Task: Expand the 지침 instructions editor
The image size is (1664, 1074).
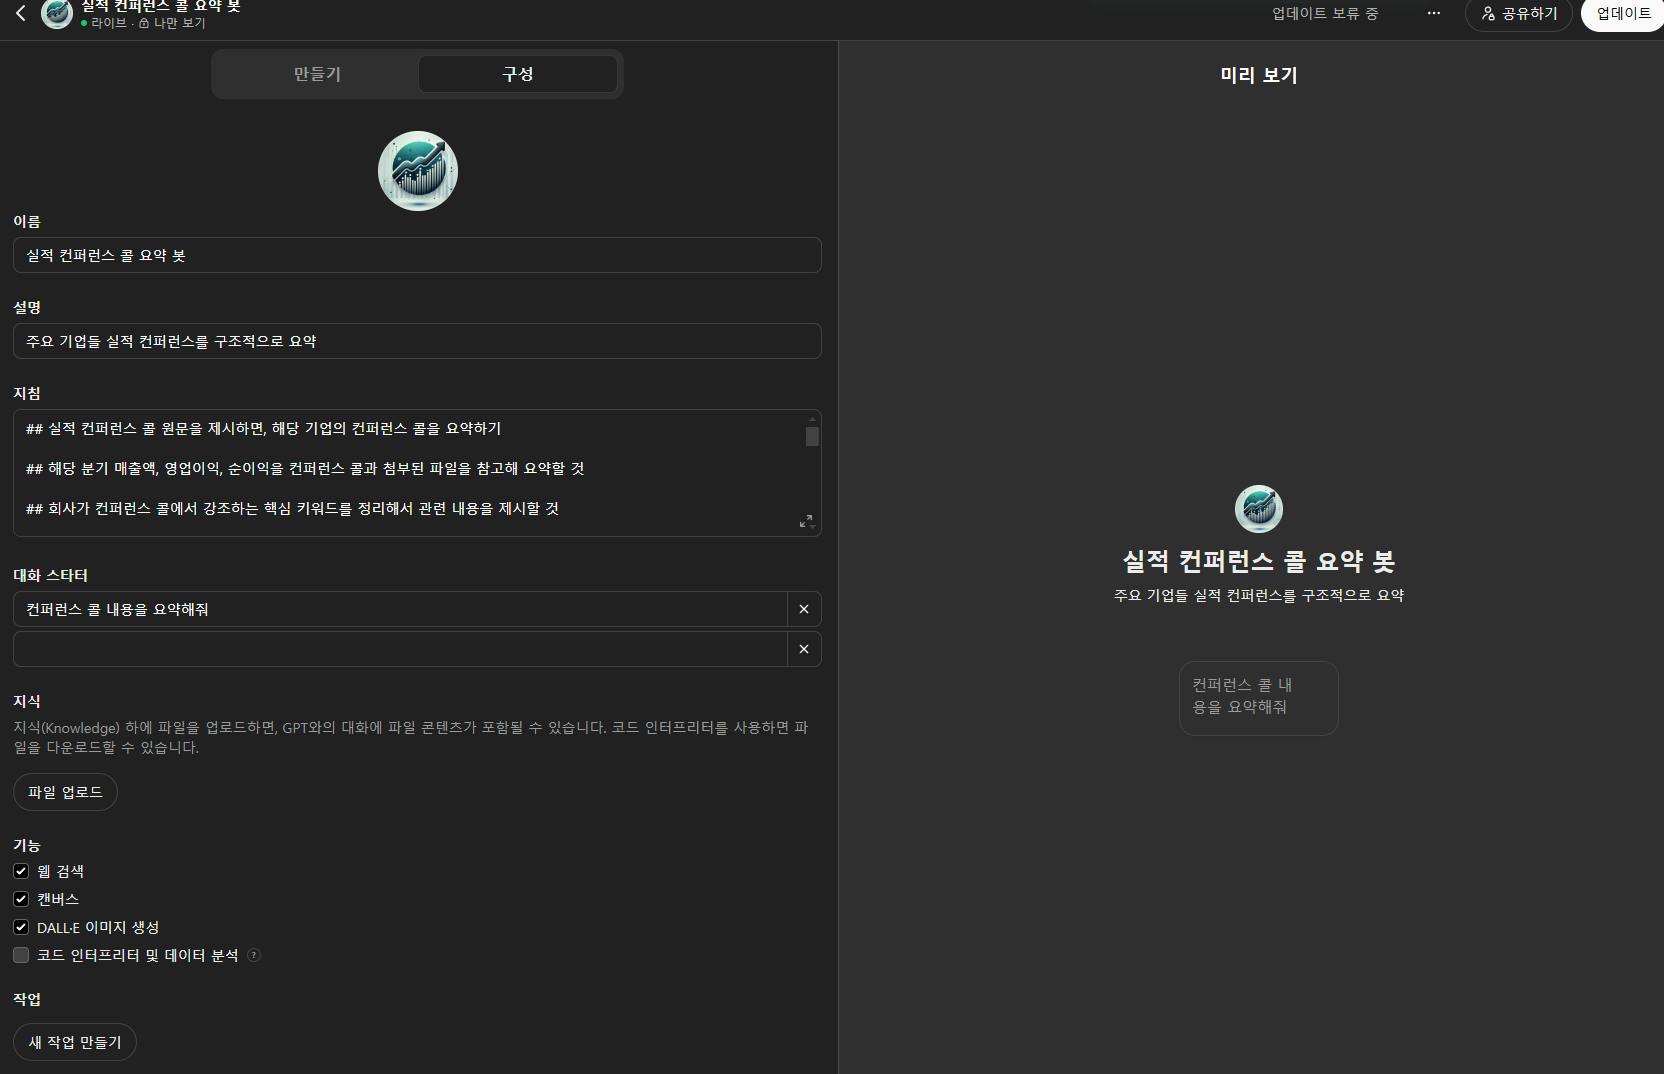Action: coord(806,521)
